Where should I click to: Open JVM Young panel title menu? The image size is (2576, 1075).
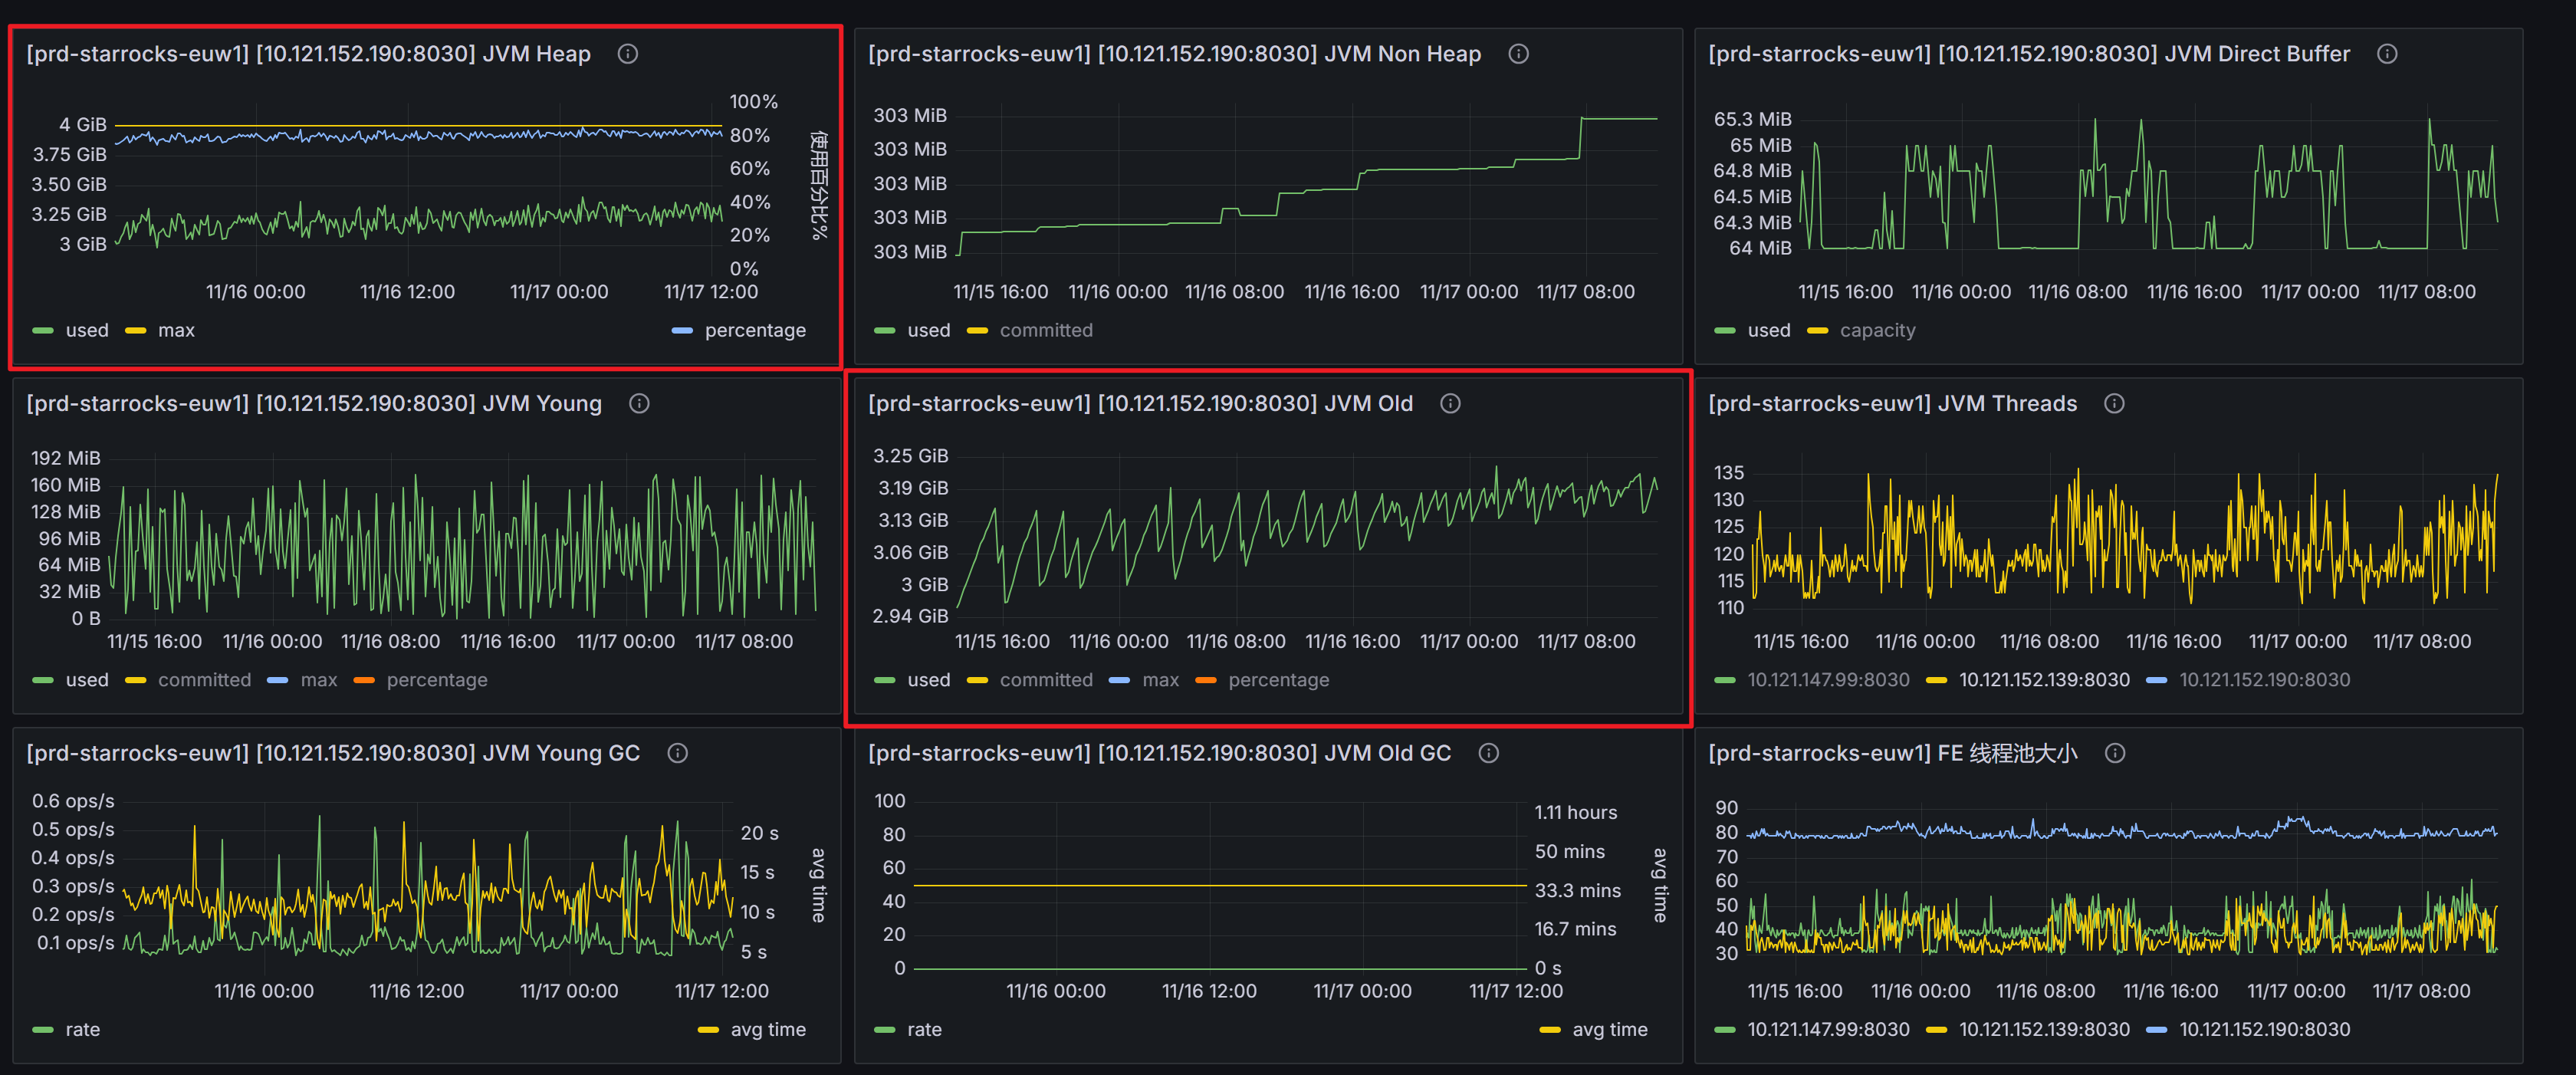314,403
